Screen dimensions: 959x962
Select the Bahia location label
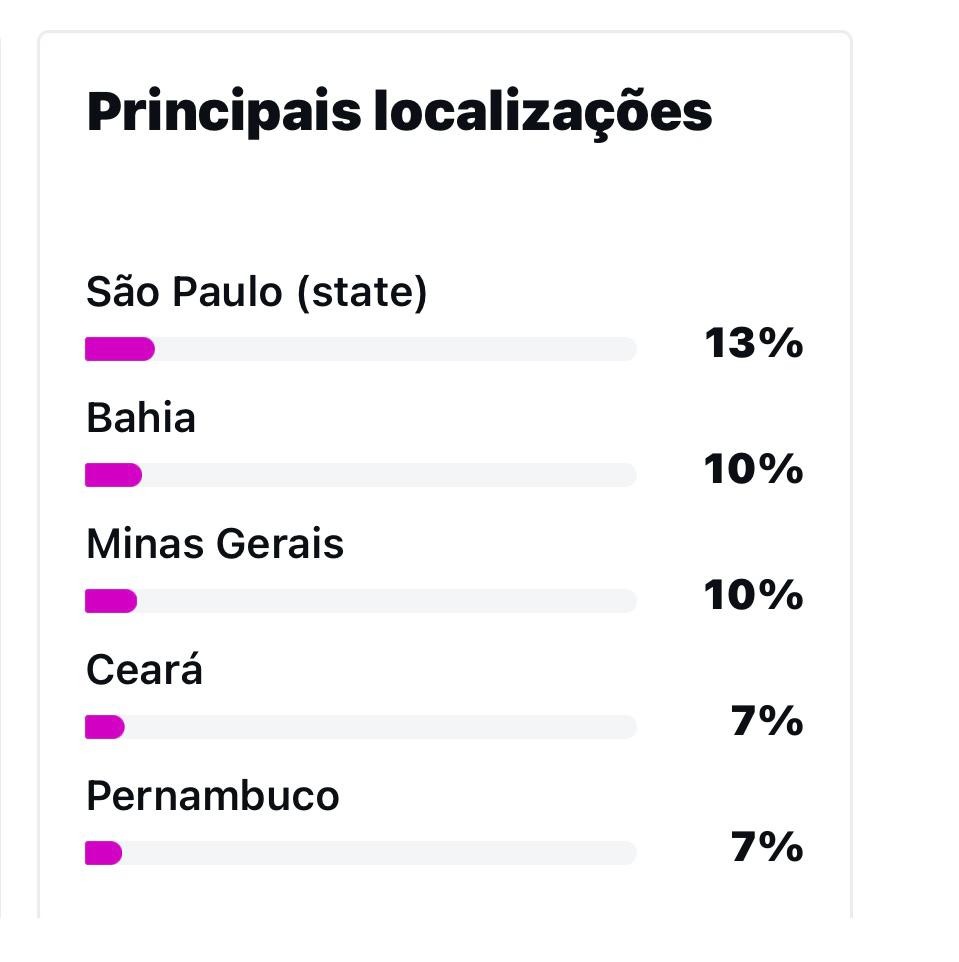pyautogui.click(x=141, y=418)
